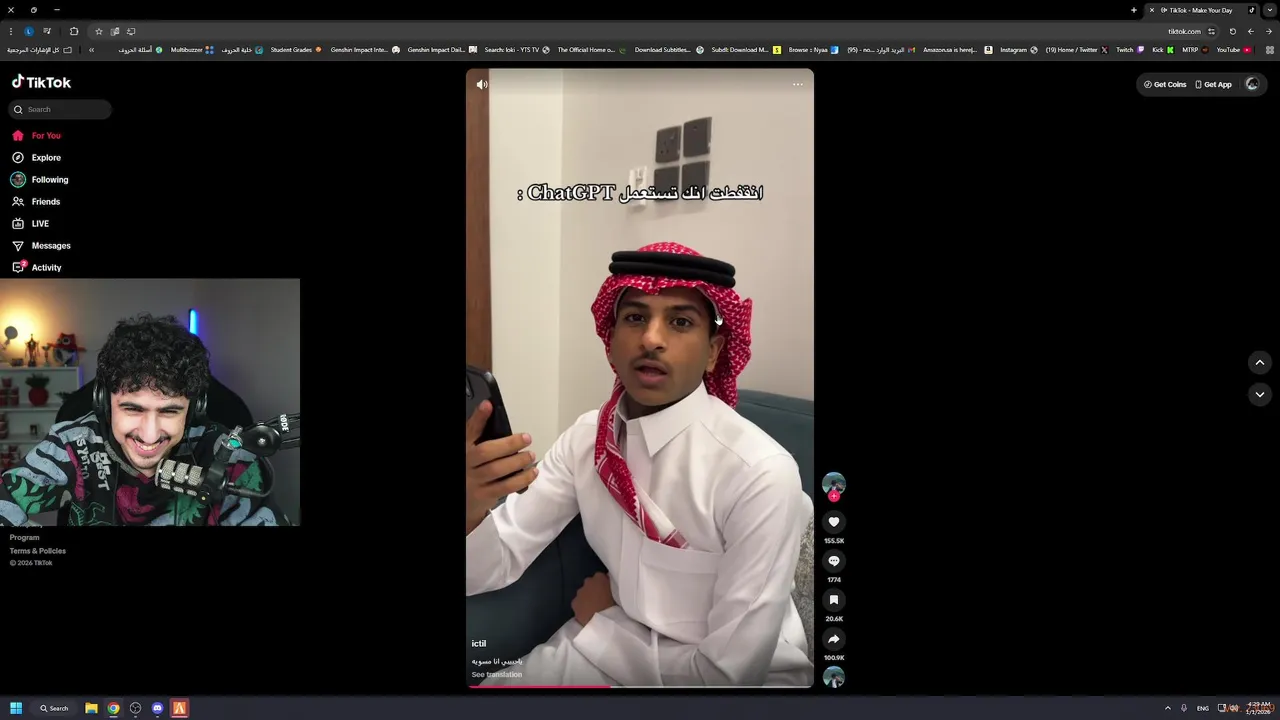Reload the page

point(1232,31)
